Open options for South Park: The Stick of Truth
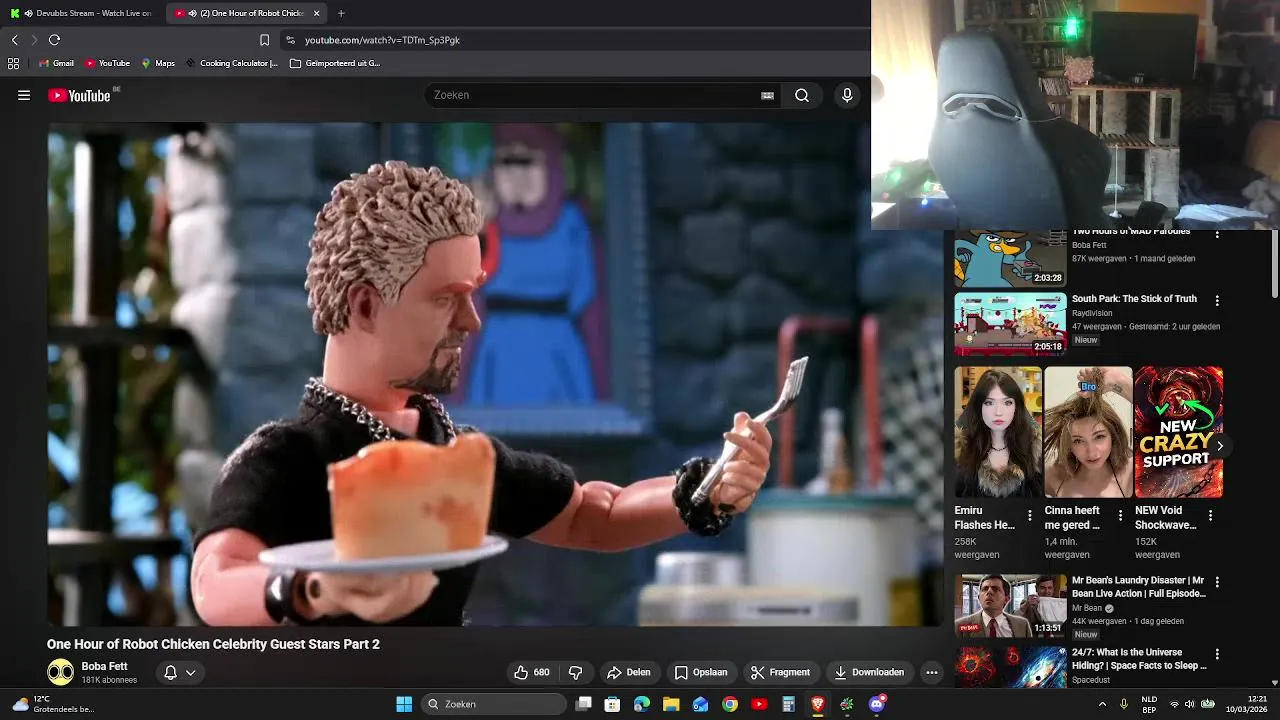The height and width of the screenshot is (720, 1280). [1217, 300]
